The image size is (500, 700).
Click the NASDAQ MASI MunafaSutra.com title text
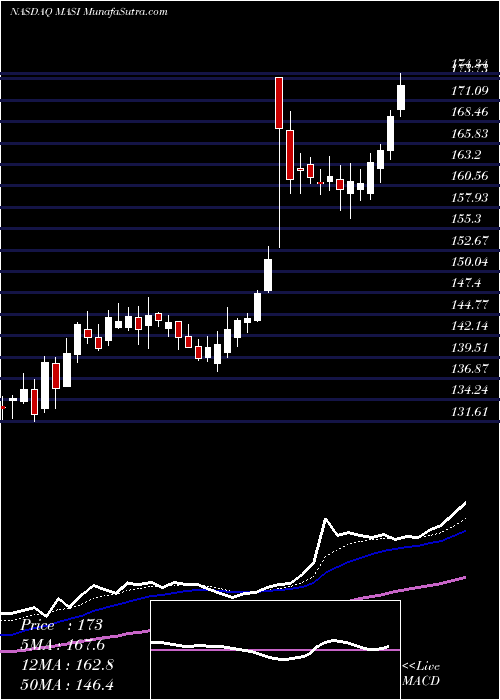tap(89, 11)
